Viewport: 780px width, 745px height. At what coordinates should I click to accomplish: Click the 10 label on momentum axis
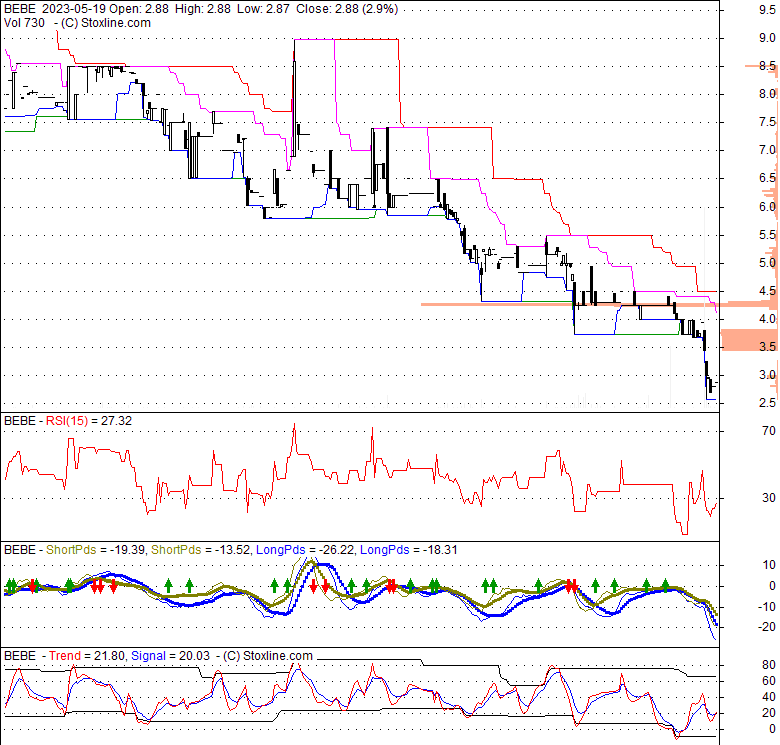pos(769,565)
